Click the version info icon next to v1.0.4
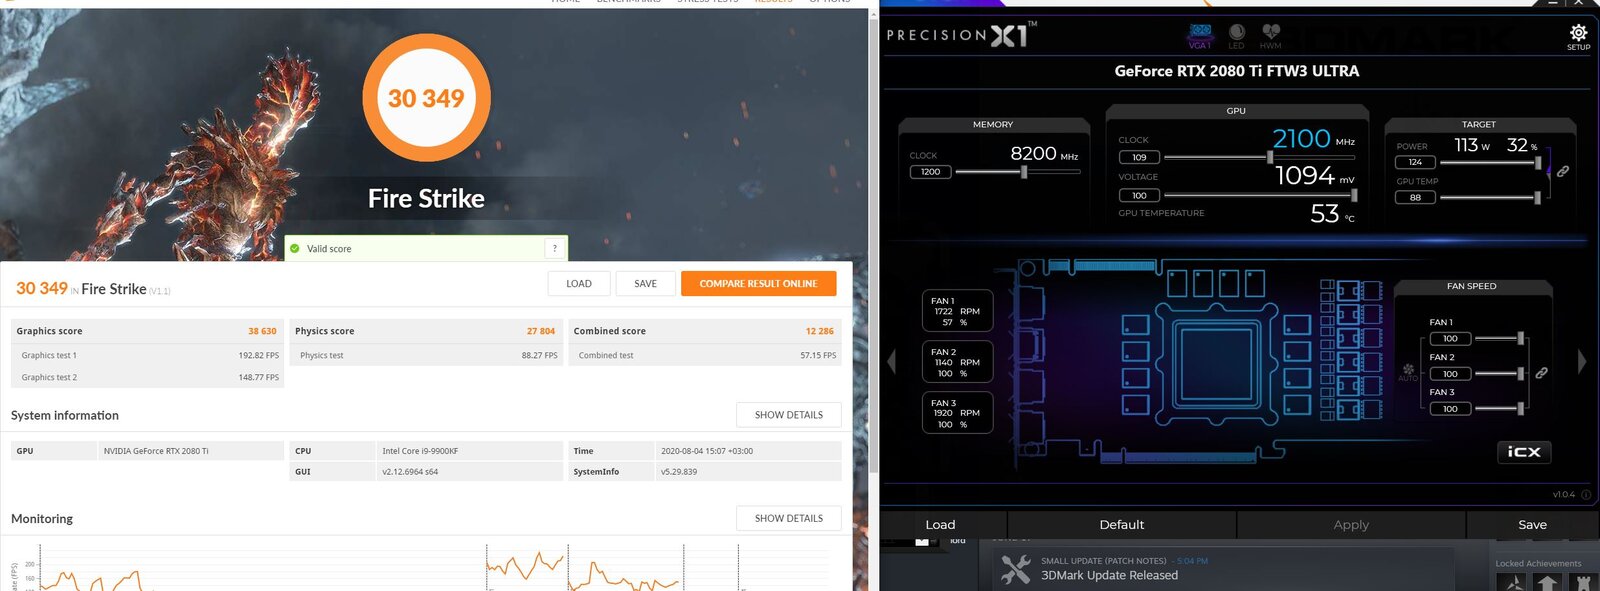 coord(1586,494)
